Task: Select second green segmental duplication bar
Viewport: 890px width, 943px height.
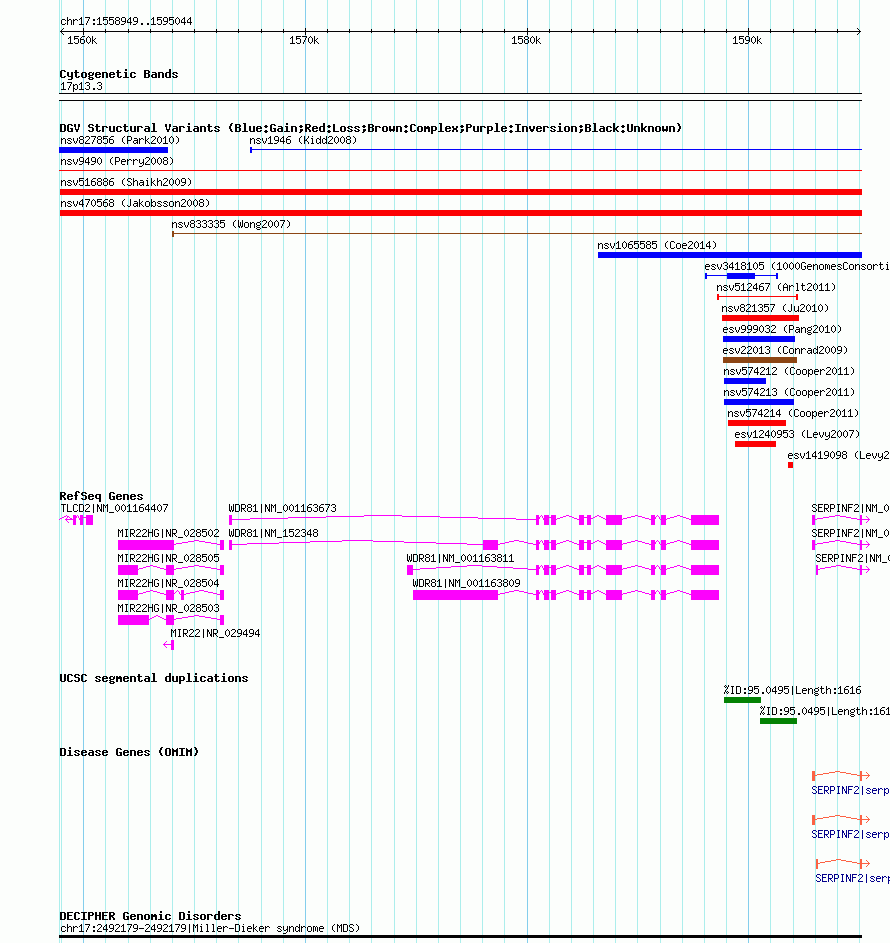Action: tap(778, 721)
